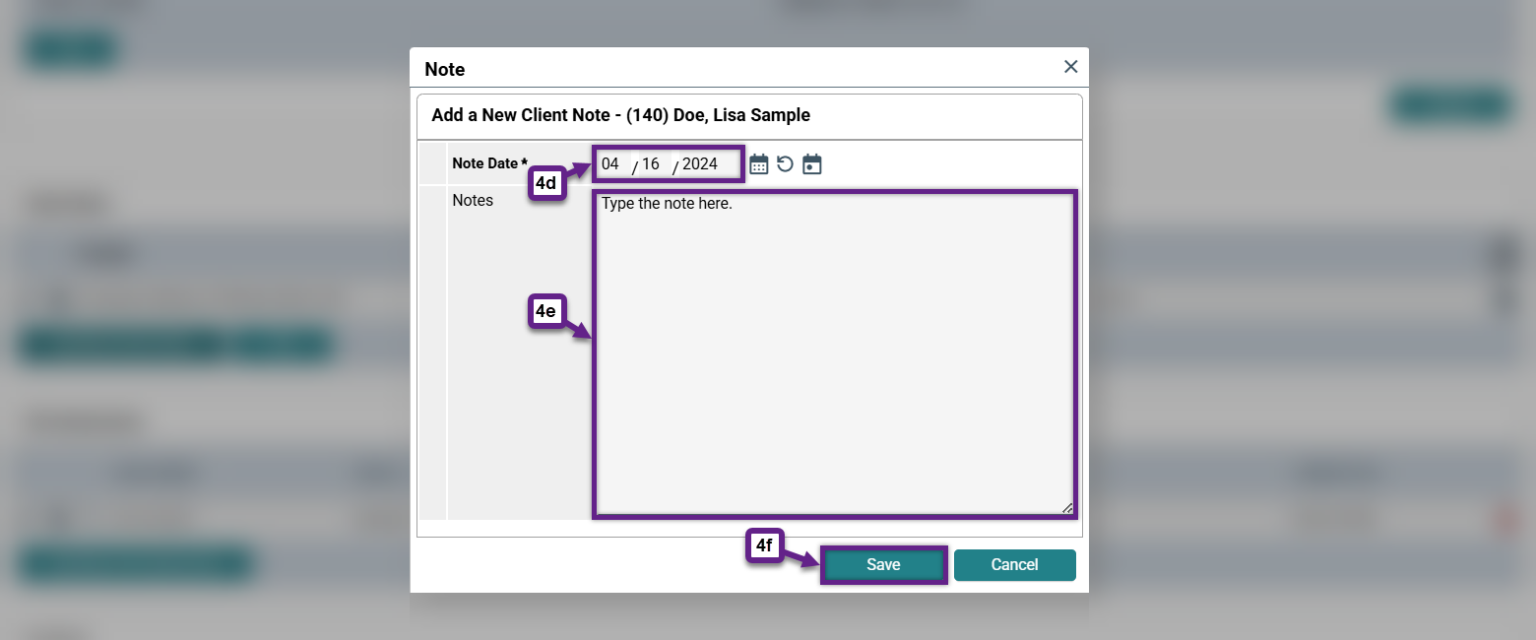This screenshot has width=1536, height=640.
Task: Save the new client note
Action: point(884,565)
